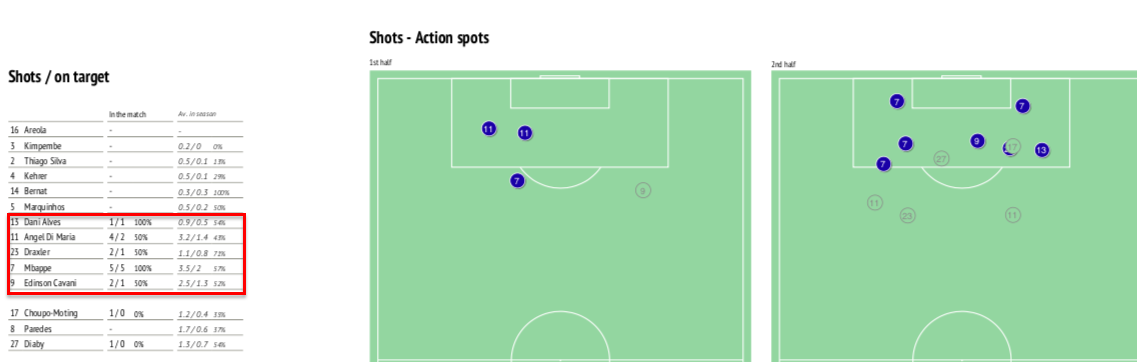The image size is (1137, 362).
Task: Click the 'Av. in season' column header
Action: 197,115
